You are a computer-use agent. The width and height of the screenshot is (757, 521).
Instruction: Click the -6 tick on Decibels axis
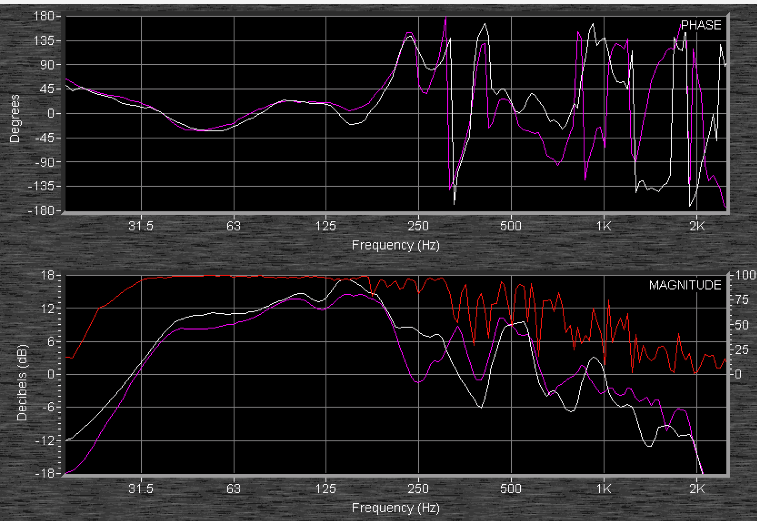tap(50, 407)
